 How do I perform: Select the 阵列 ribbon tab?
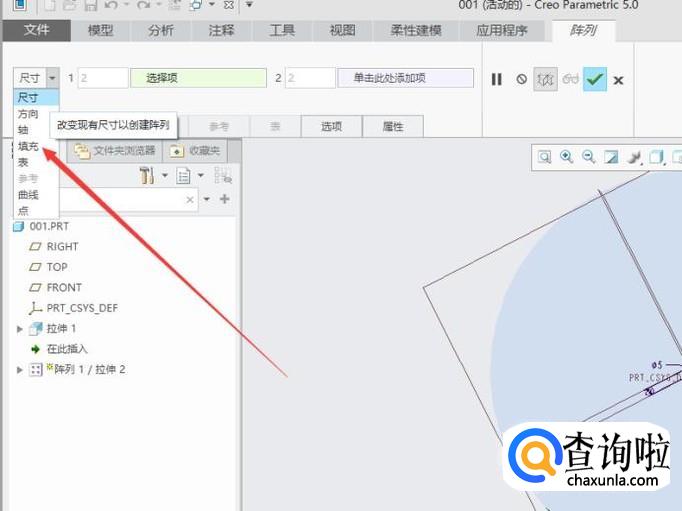(x=583, y=30)
